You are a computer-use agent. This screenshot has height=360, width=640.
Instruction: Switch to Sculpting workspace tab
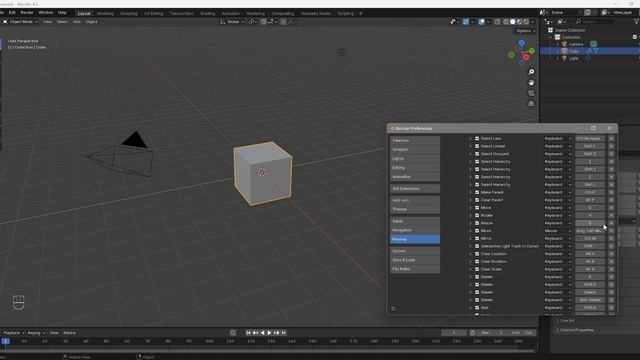tap(129, 13)
